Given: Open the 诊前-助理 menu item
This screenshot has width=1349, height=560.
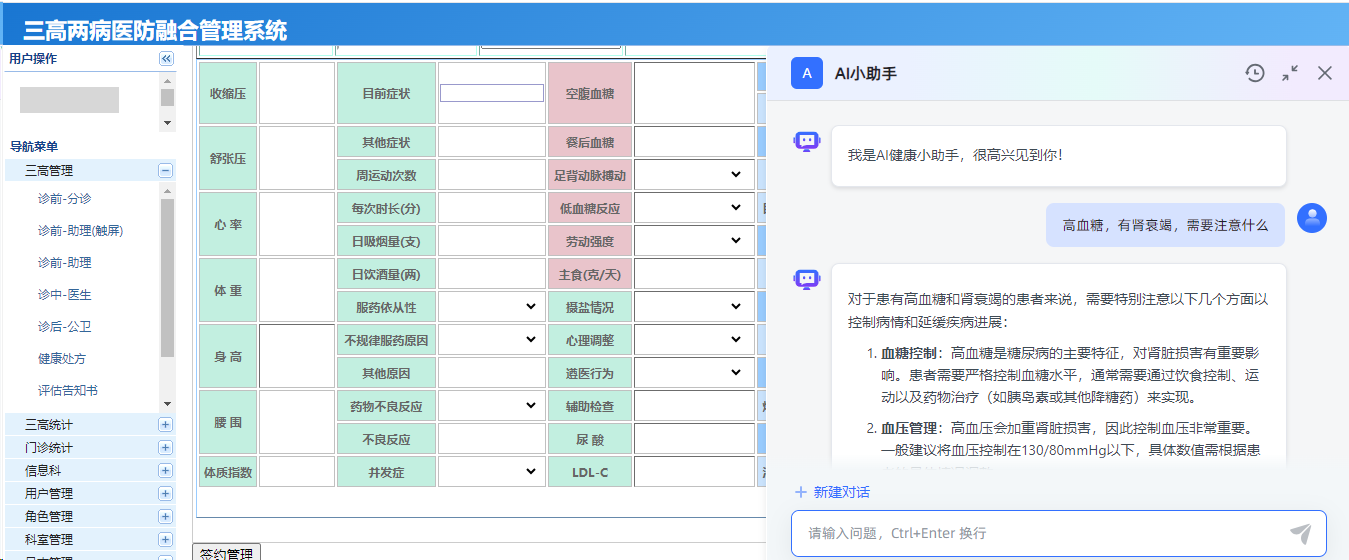Looking at the screenshot, I should click(65, 263).
